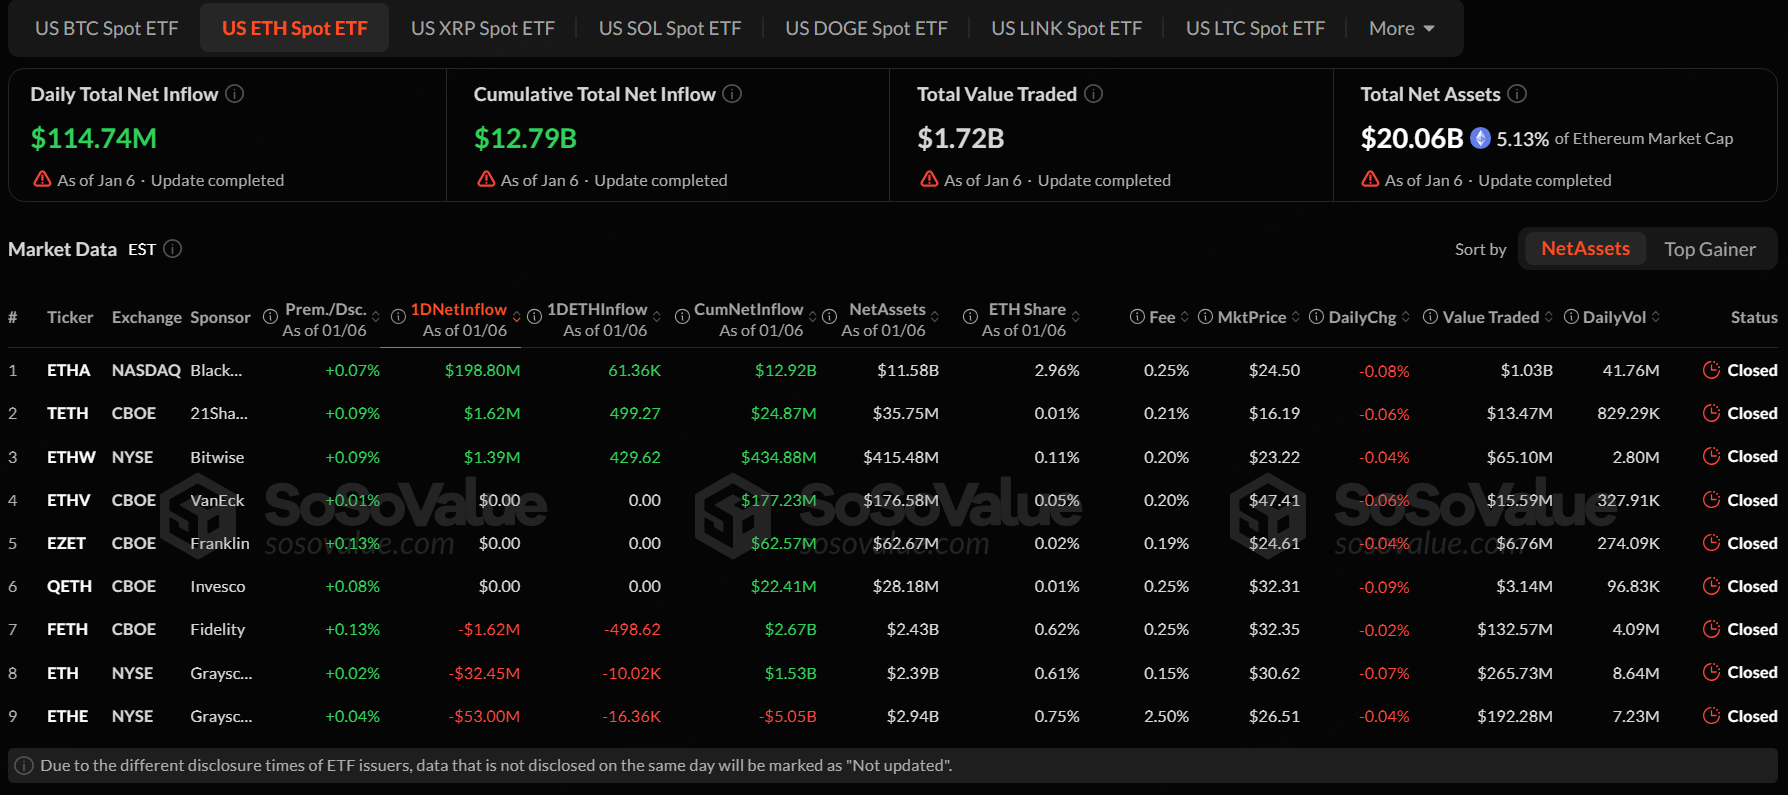Click info icon next to Total Net Assets

click(1517, 94)
